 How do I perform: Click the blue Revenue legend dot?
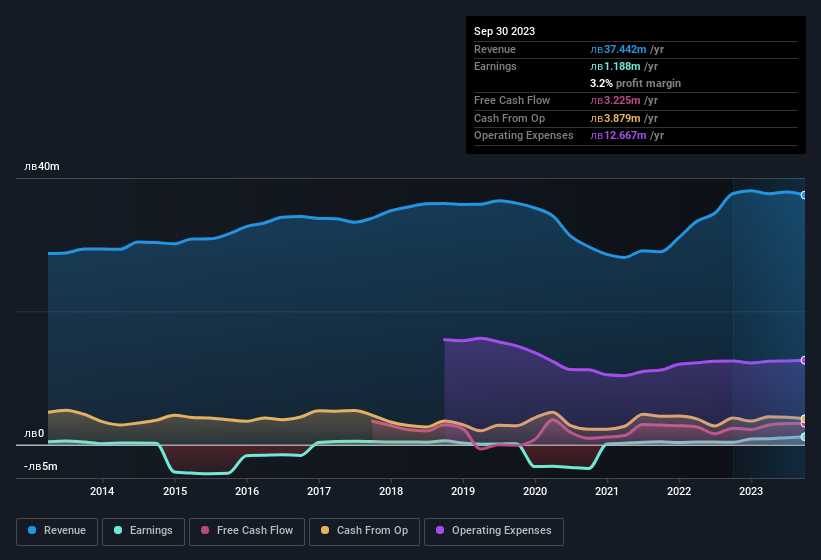coord(32,530)
